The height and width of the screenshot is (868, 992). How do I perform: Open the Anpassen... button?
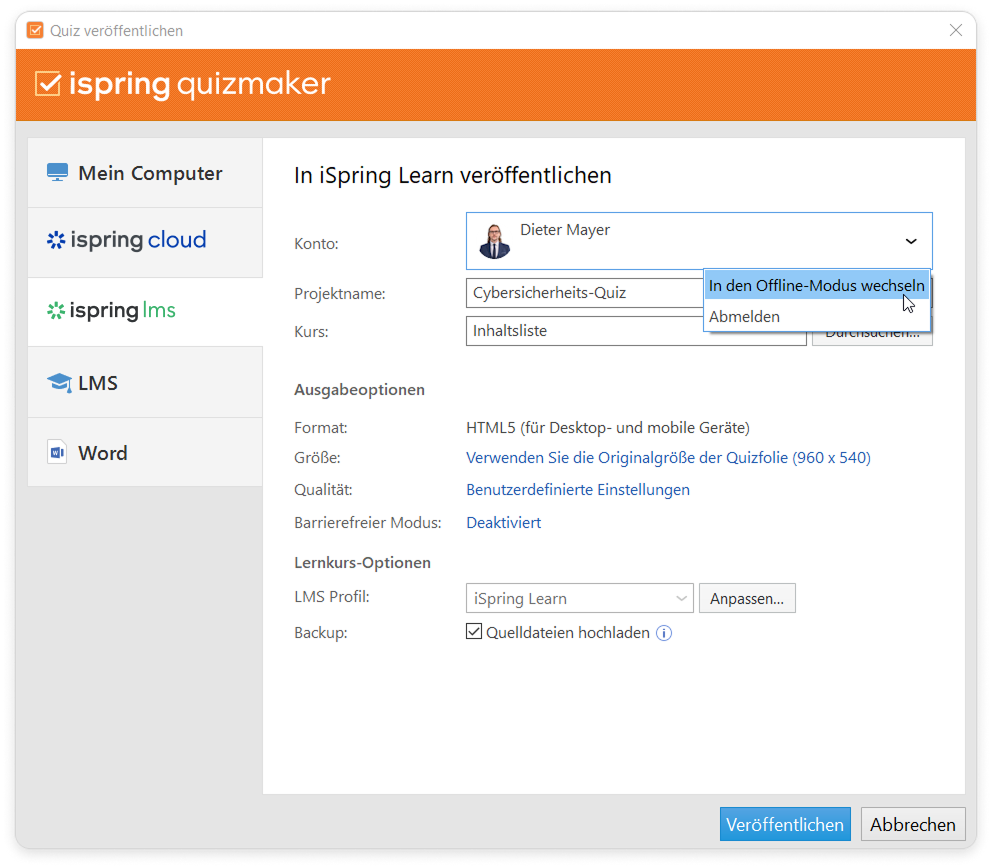746,599
